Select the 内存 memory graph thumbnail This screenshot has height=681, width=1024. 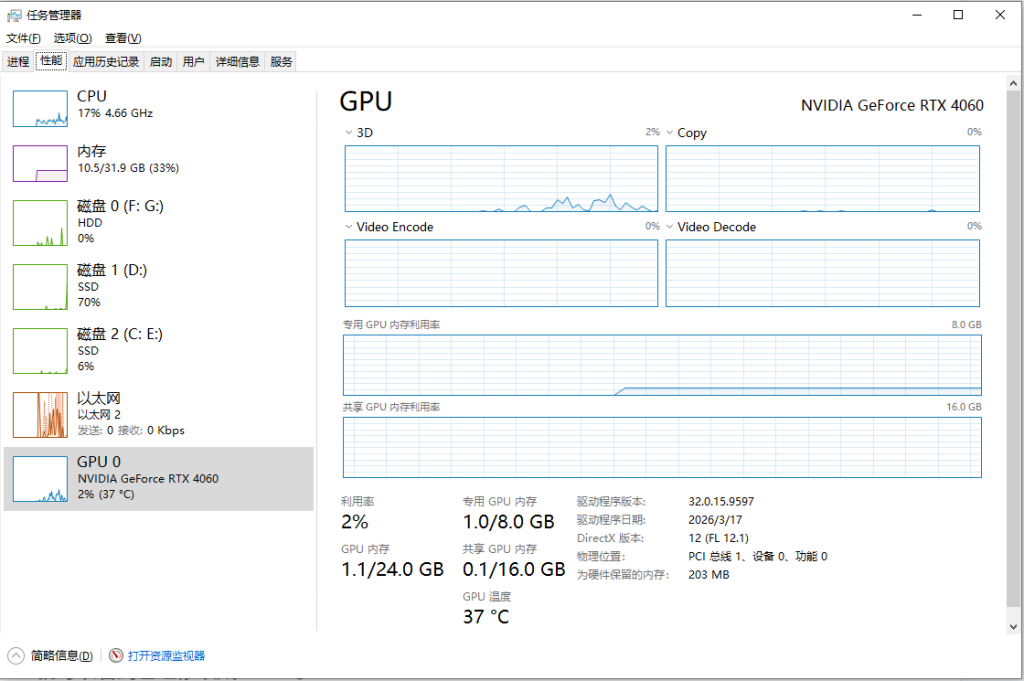point(40,164)
